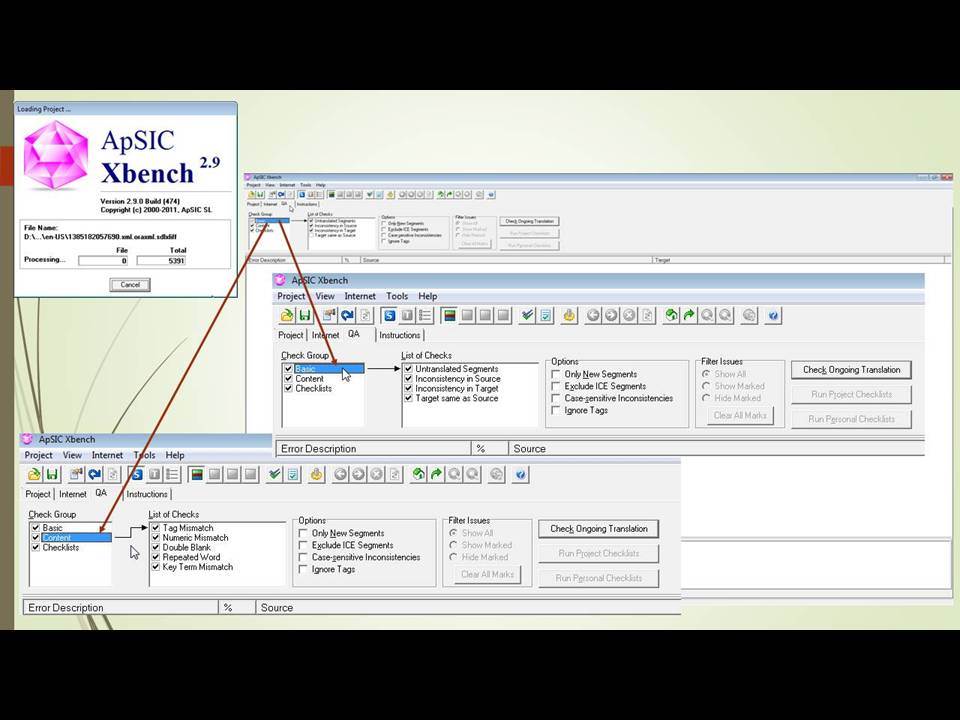960x720 pixels.
Task: Click green globe-refresh icon in Basic-selected window
Action: point(671,315)
